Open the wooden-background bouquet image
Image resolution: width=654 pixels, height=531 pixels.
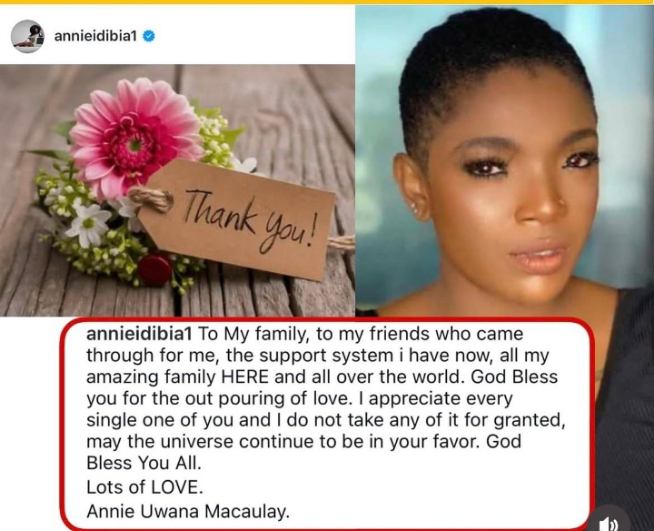tap(177, 190)
